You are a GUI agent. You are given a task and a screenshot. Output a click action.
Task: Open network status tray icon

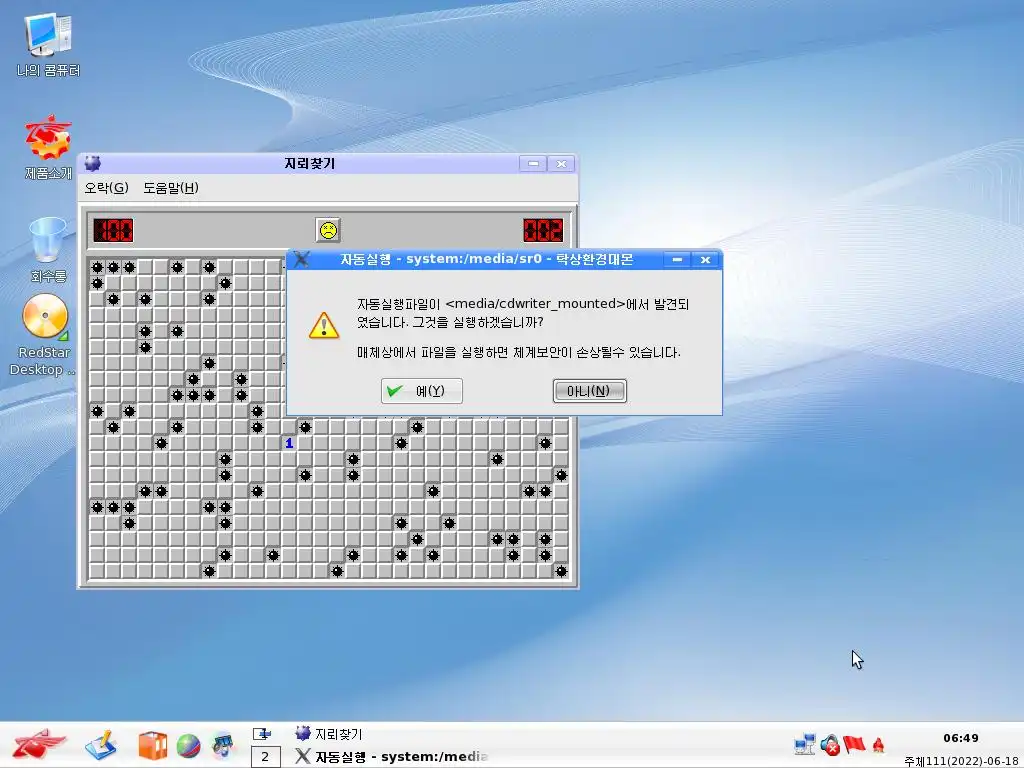point(805,744)
